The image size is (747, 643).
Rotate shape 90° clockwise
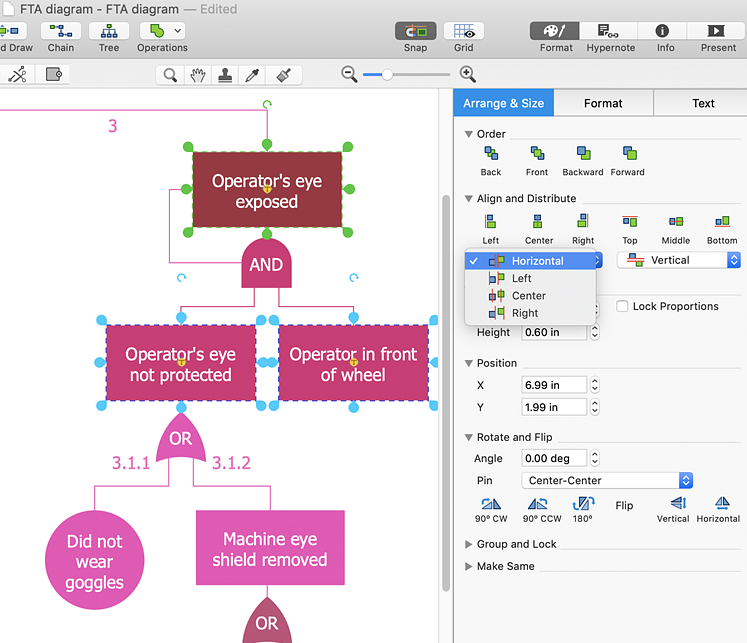coord(491,504)
